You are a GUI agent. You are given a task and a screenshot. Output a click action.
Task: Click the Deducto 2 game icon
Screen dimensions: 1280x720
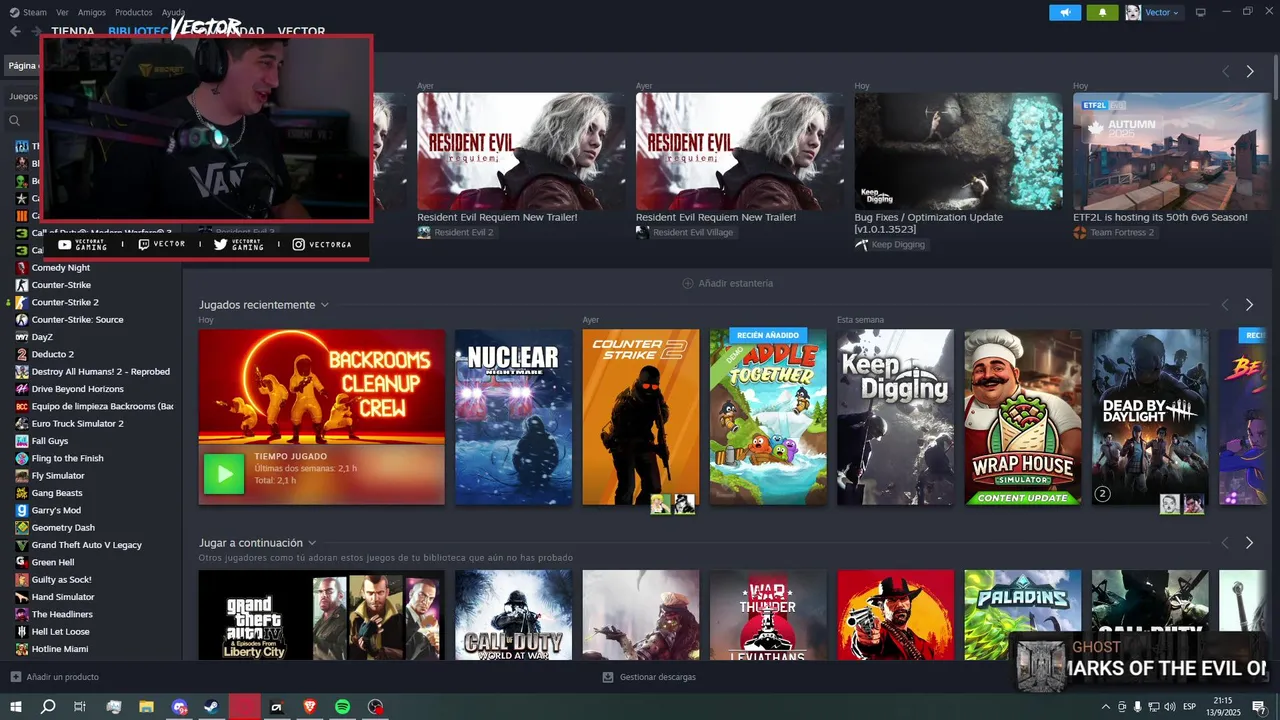click(22, 354)
